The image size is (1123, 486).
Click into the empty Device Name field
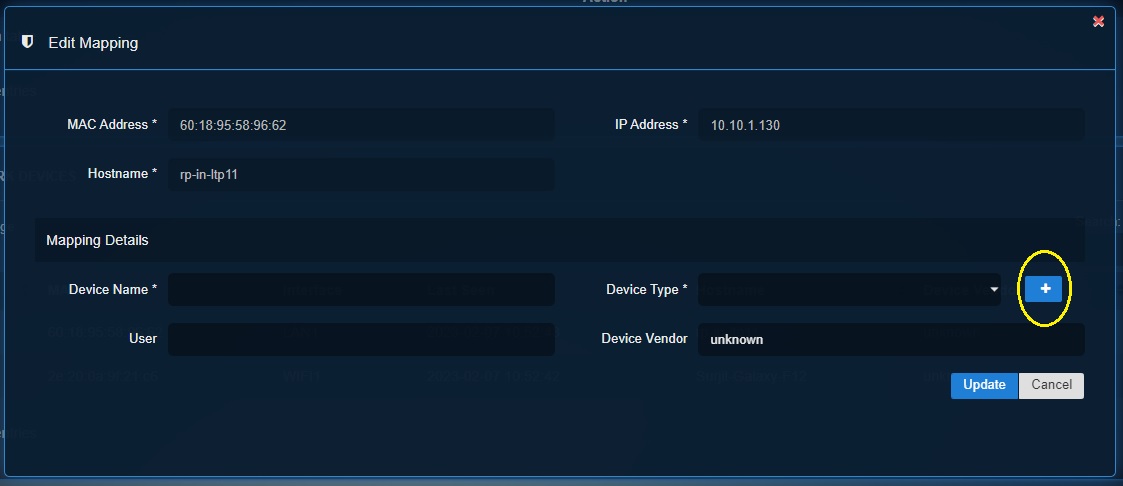[361, 289]
